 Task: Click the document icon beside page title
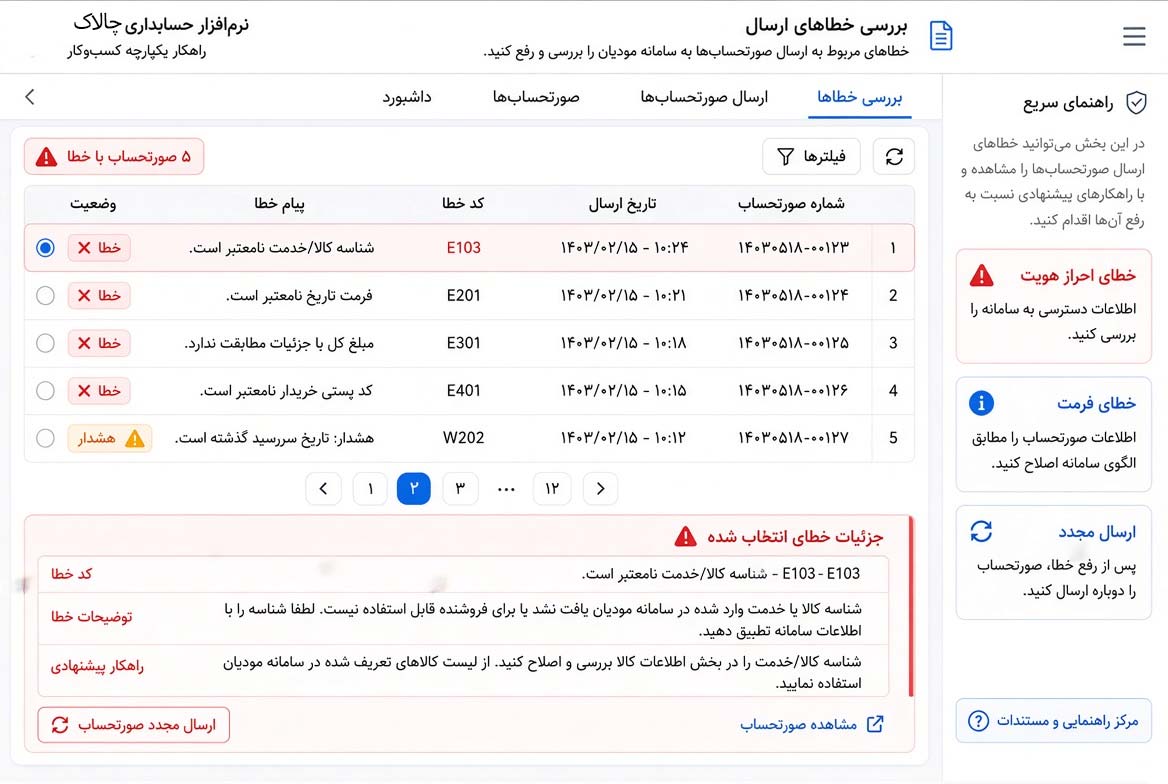941,36
